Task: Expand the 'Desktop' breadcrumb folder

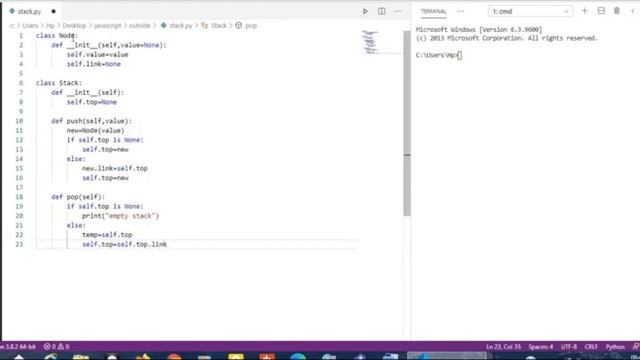Action: [74, 25]
